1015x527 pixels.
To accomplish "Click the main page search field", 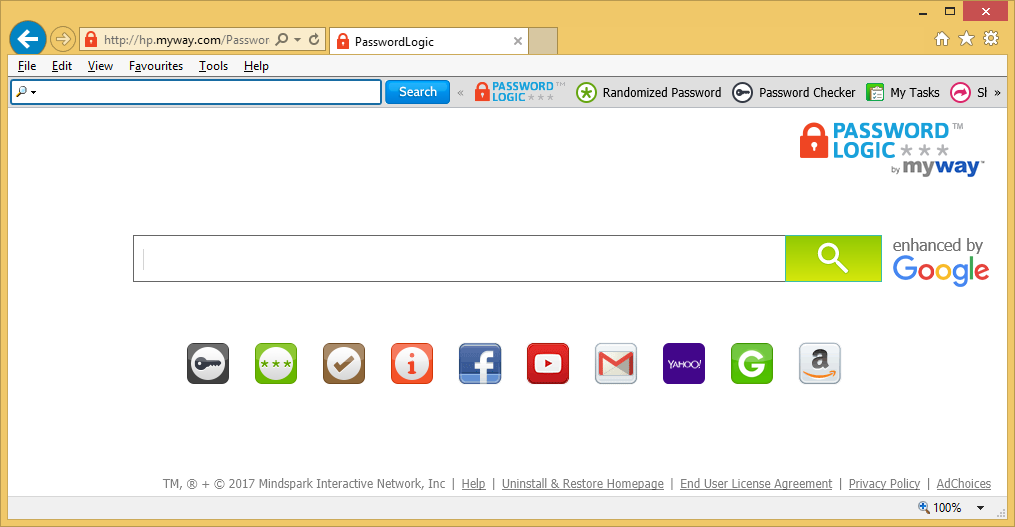I will (459, 259).
